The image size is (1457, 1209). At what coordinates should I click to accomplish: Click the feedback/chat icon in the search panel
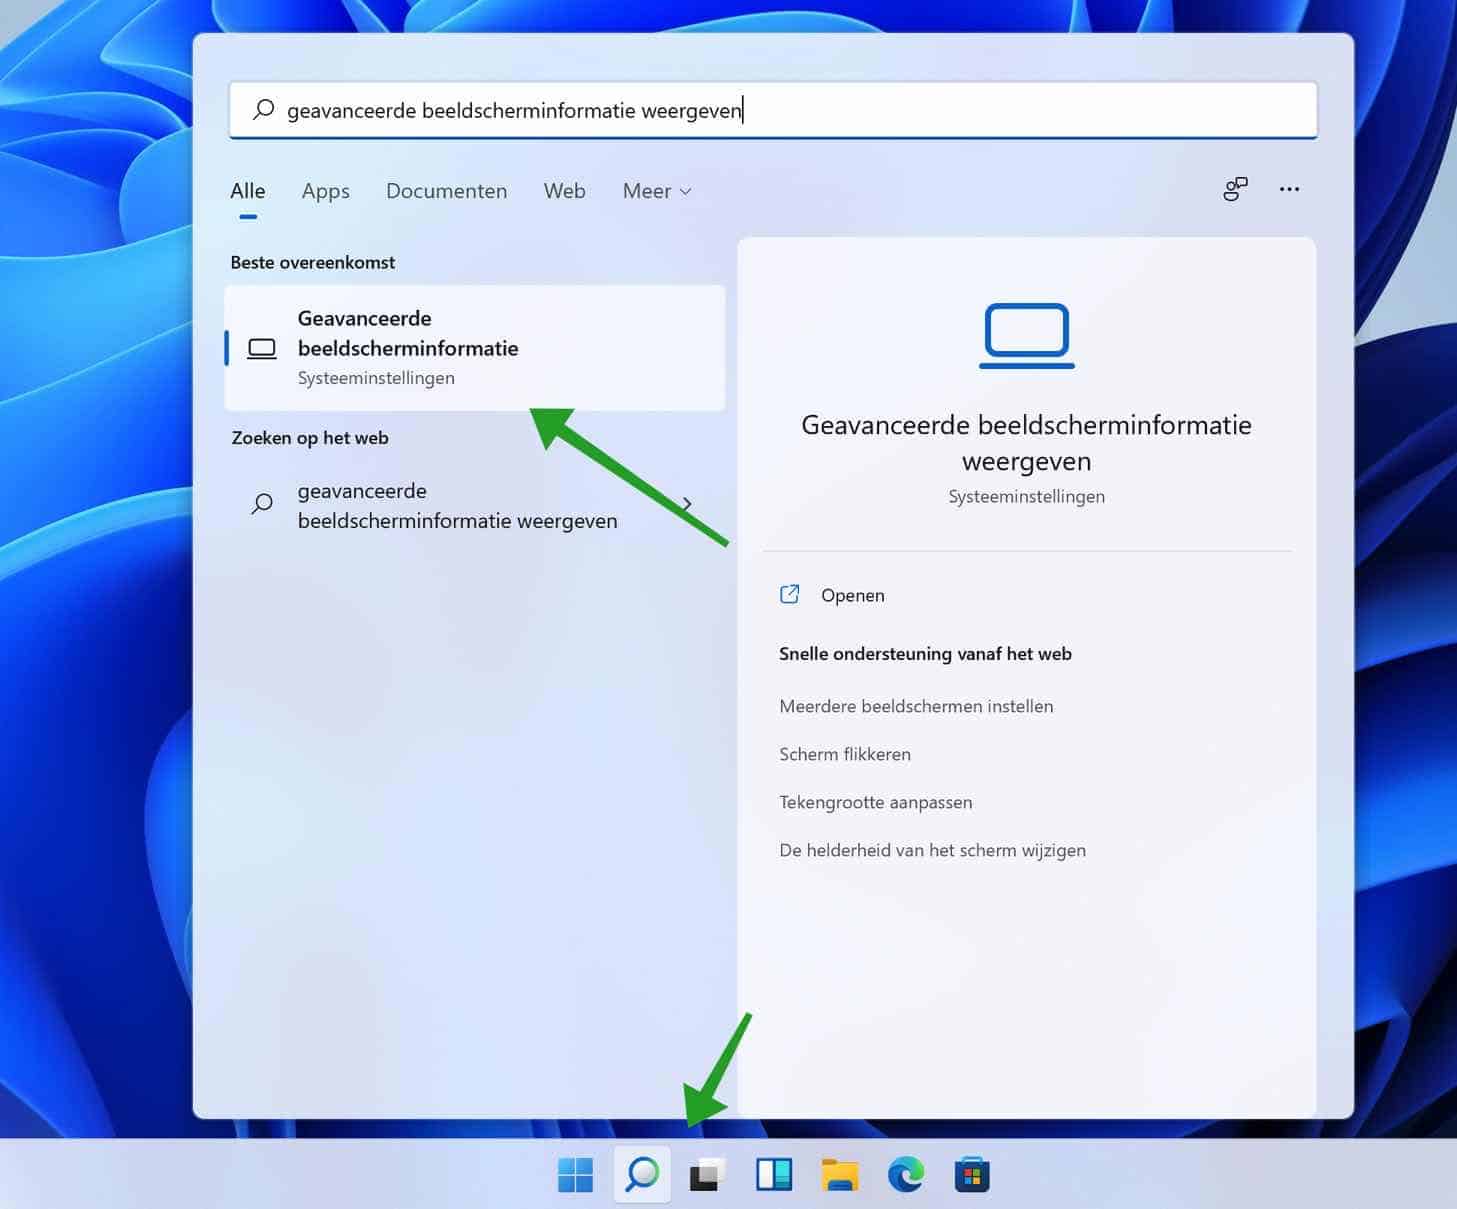1235,189
